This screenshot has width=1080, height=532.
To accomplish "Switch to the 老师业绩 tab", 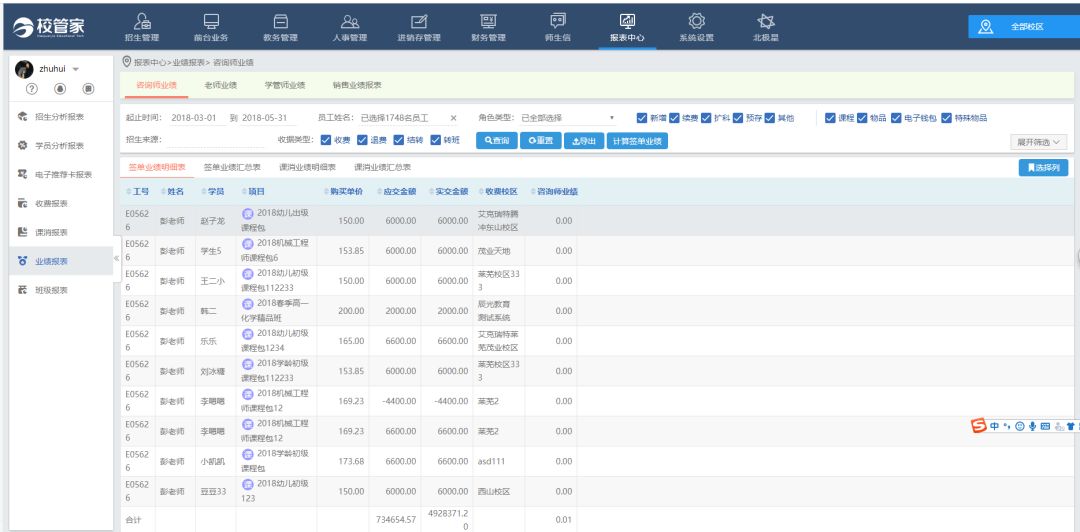I will tap(219, 85).
